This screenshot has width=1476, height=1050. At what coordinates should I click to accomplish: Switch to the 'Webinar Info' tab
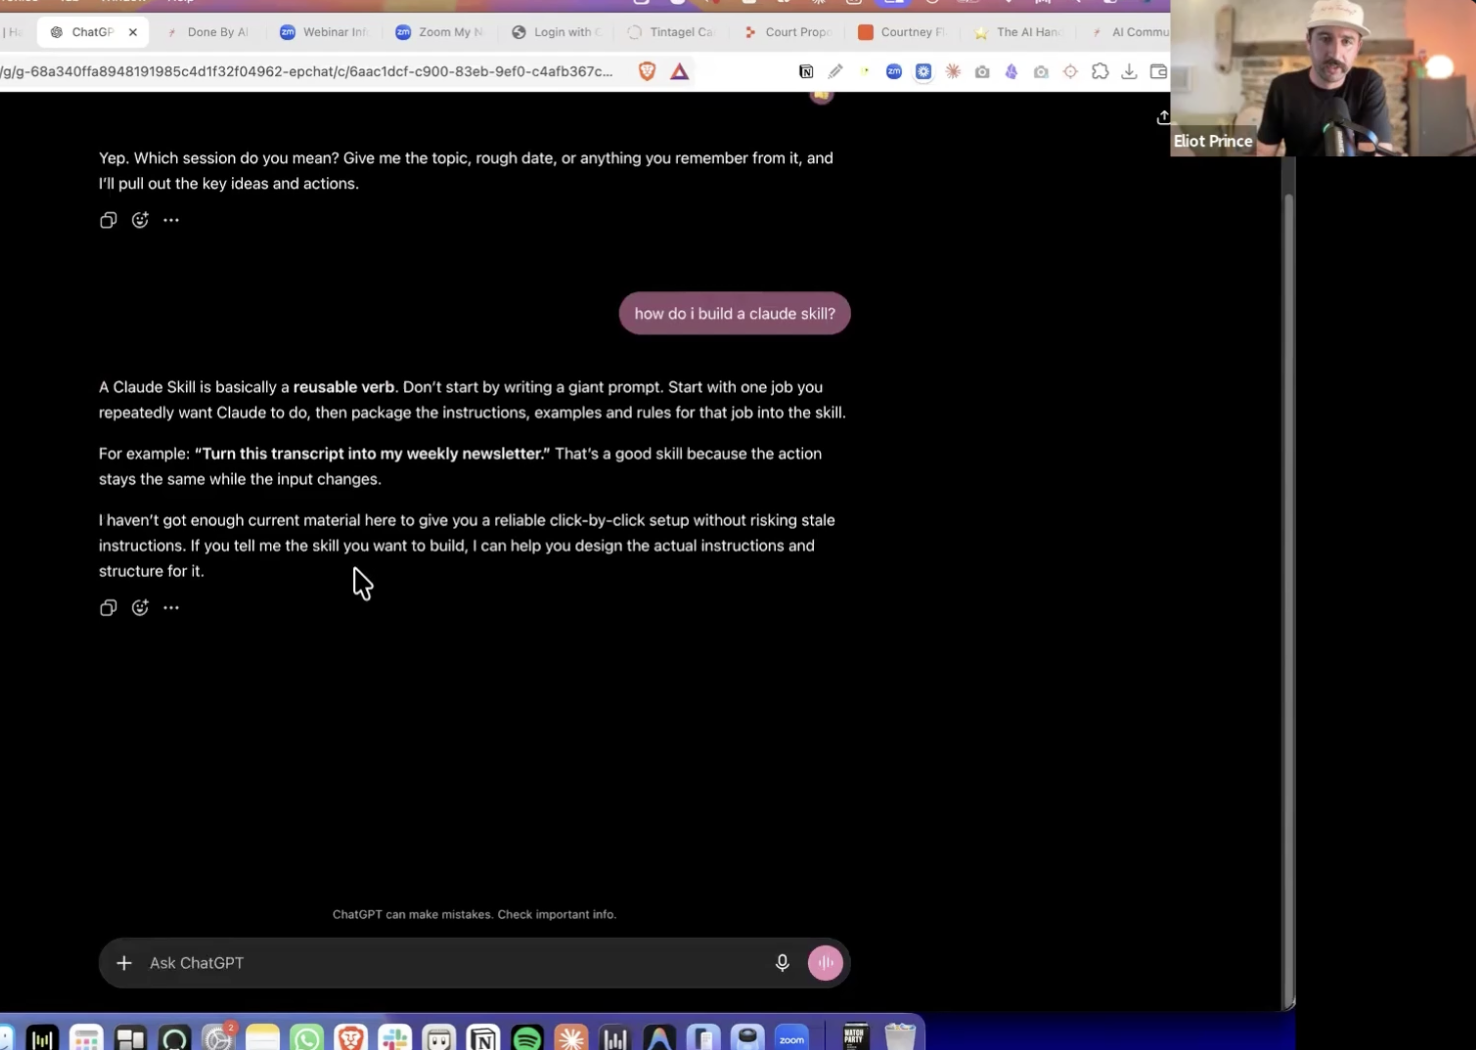pos(325,32)
